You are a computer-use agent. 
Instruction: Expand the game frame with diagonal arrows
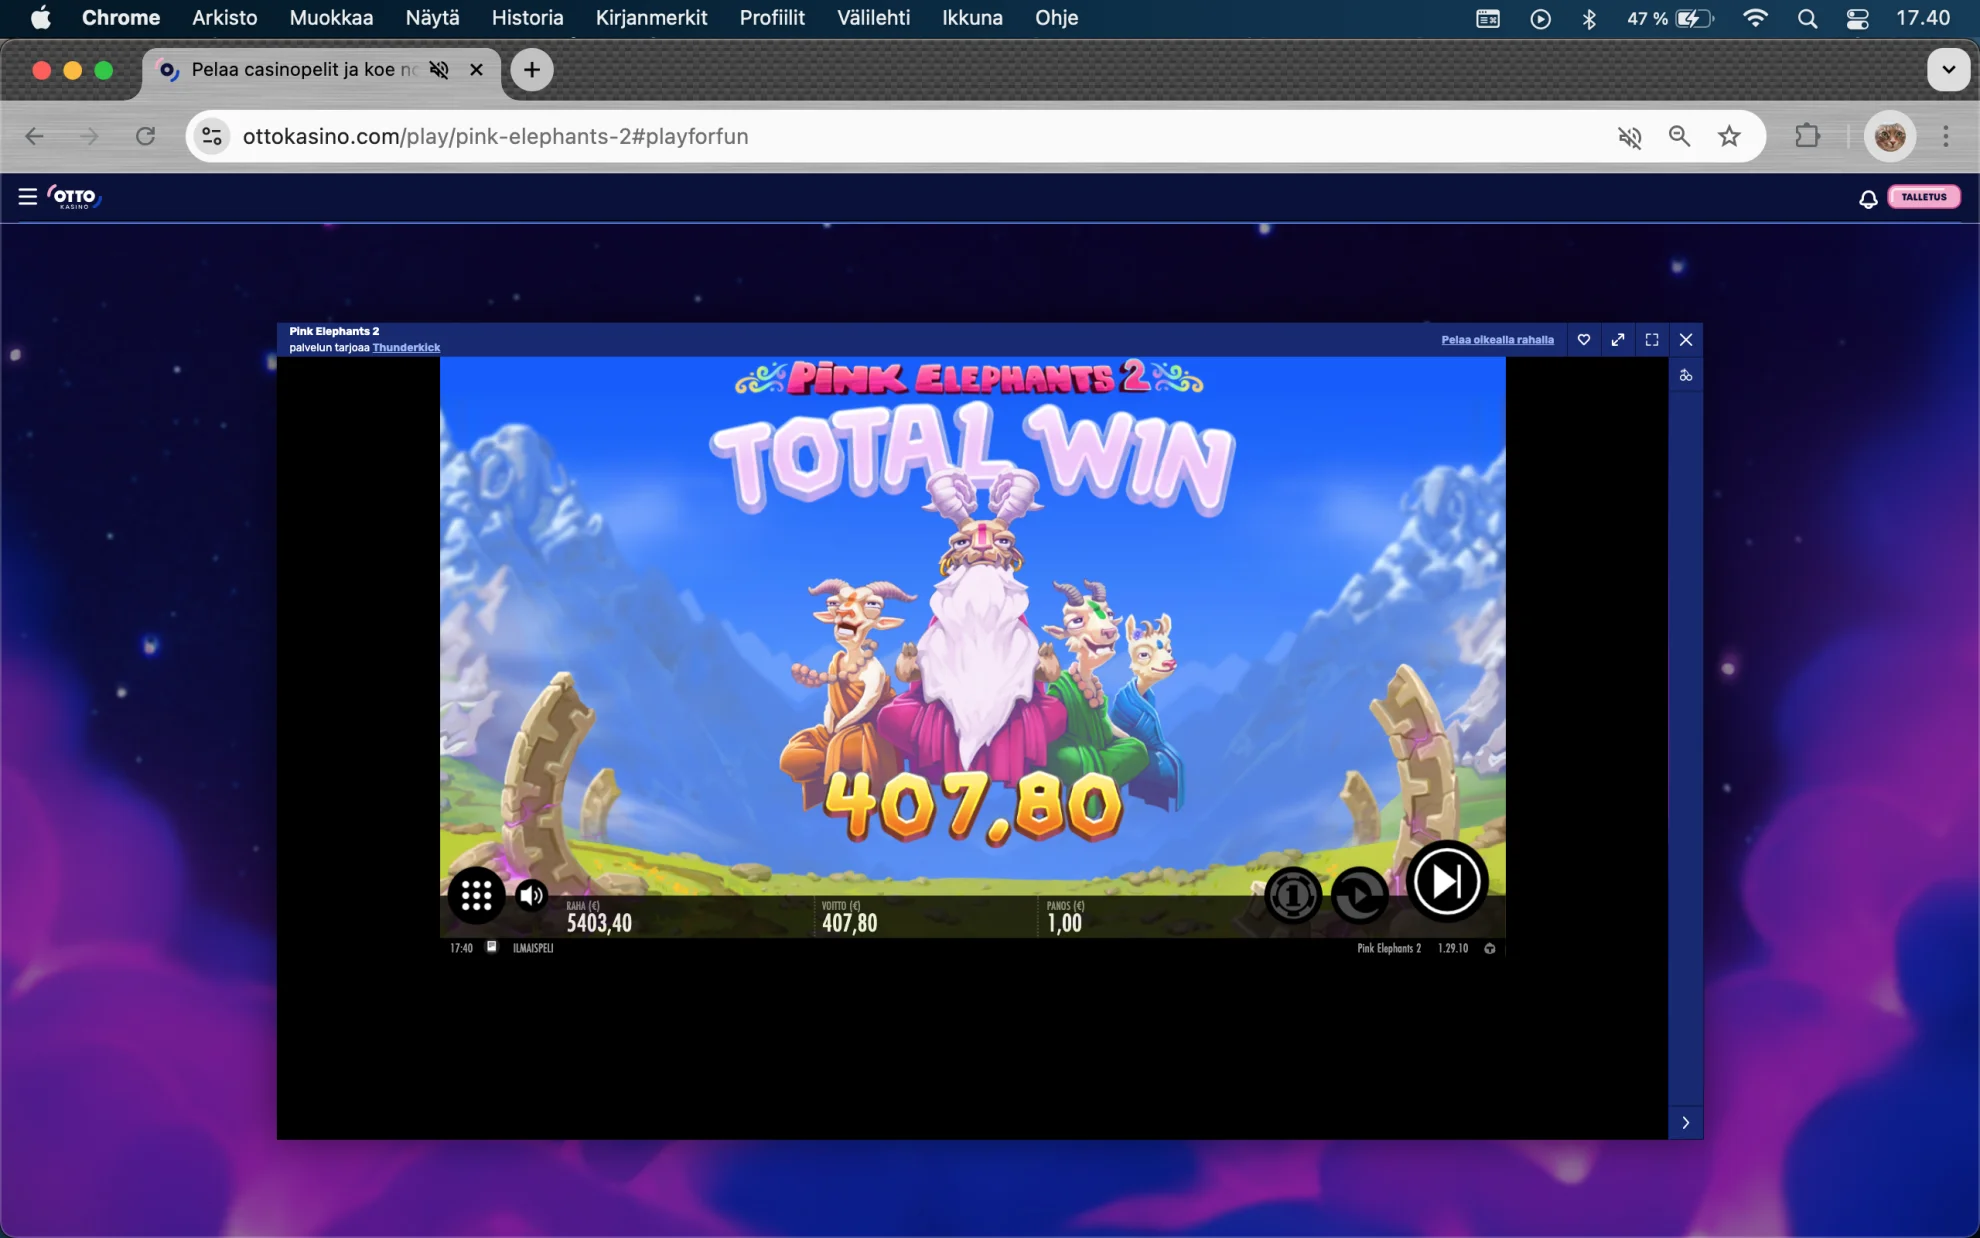(1618, 340)
